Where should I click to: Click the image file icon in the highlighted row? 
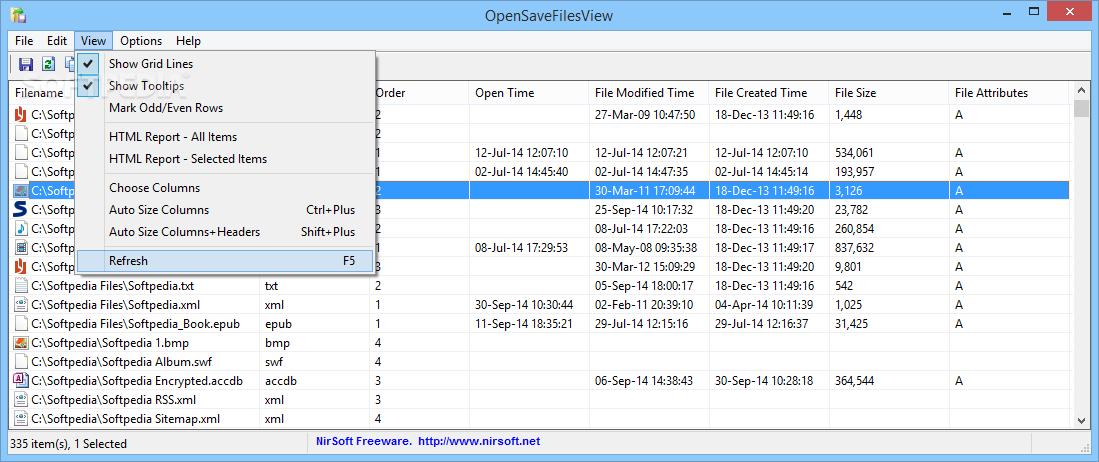point(20,190)
